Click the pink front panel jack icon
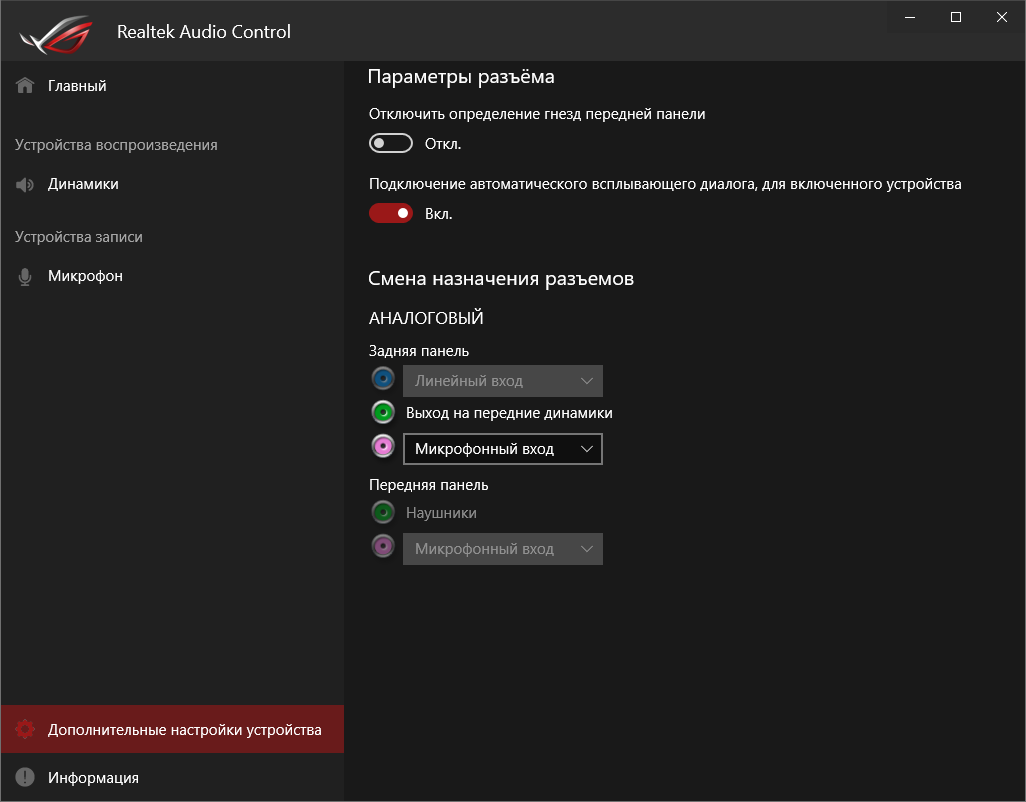Image resolution: width=1026 pixels, height=802 pixels. coord(383,546)
